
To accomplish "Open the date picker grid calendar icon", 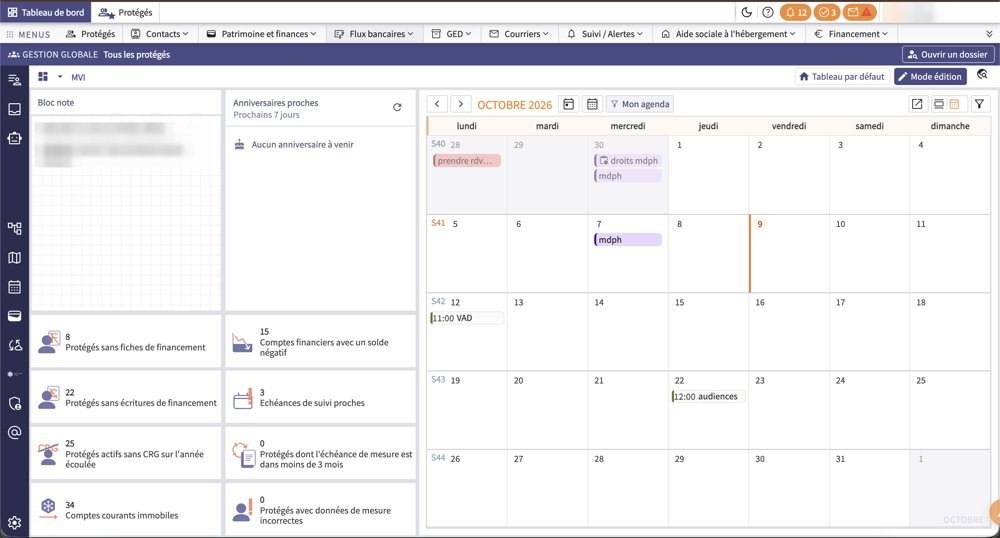I will pyautogui.click(x=592, y=104).
